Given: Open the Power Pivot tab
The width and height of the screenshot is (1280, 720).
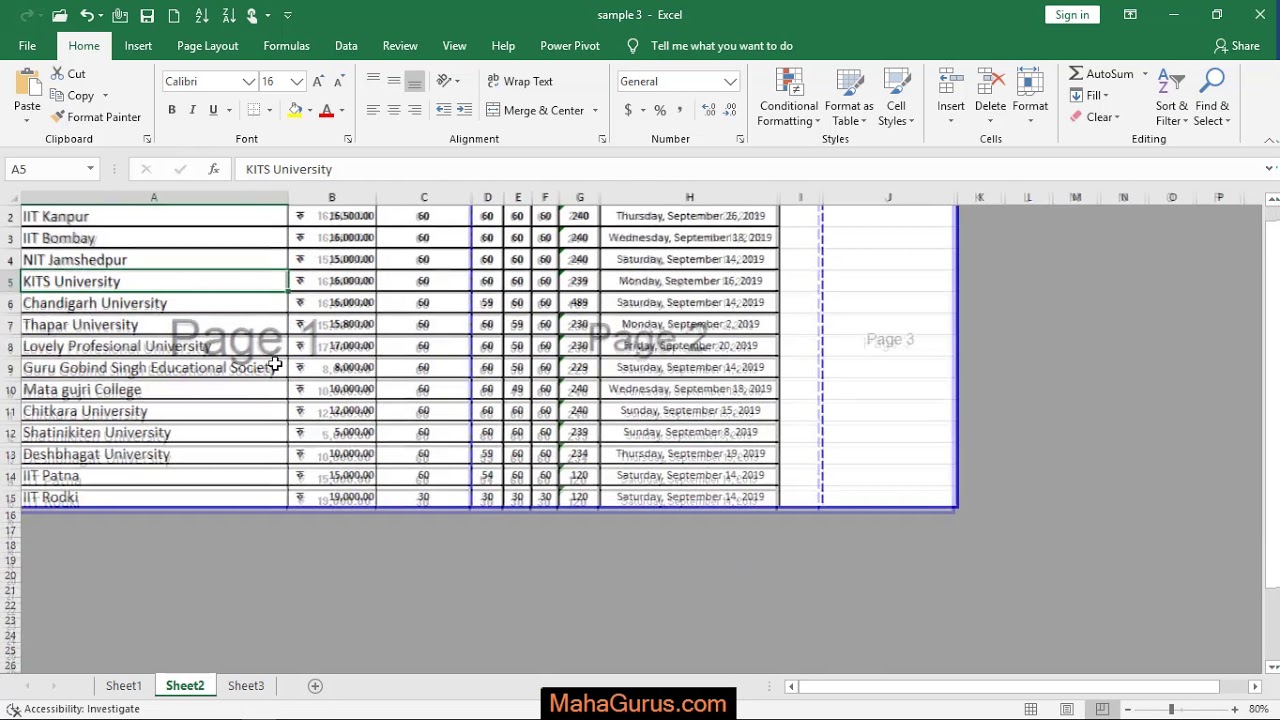Looking at the screenshot, I should (x=570, y=46).
